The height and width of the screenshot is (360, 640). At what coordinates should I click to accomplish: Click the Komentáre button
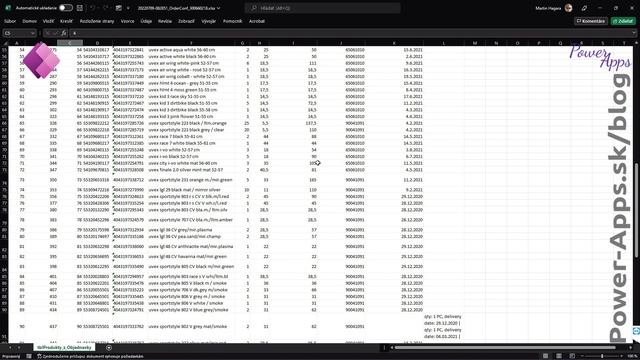pyautogui.click(x=591, y=21)
